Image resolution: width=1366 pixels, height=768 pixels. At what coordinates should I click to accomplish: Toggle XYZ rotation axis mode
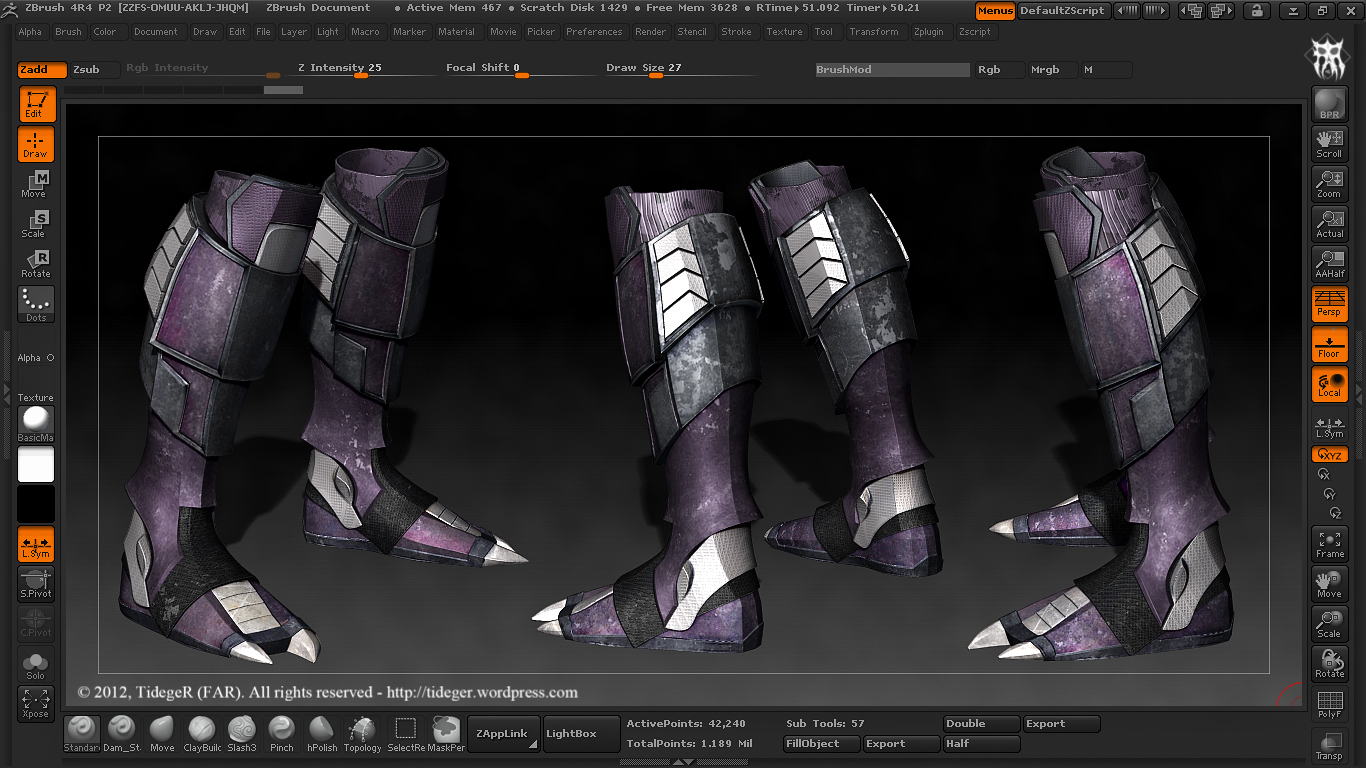coord(1329,455)
